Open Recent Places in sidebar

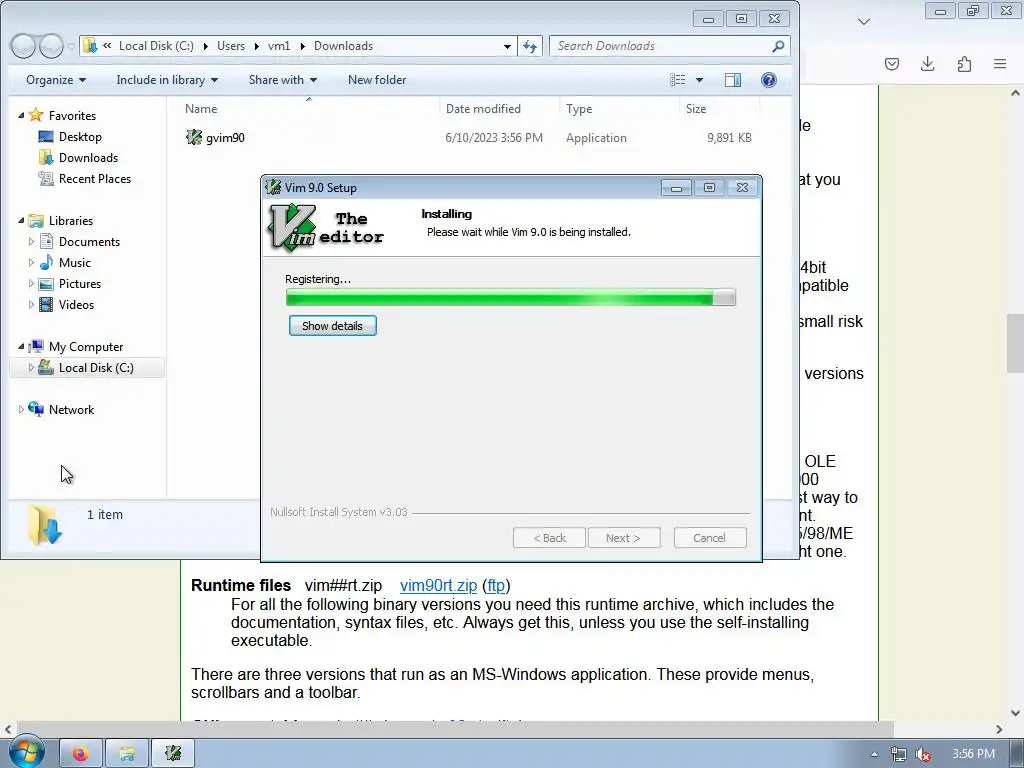click(x=95, y=178)
